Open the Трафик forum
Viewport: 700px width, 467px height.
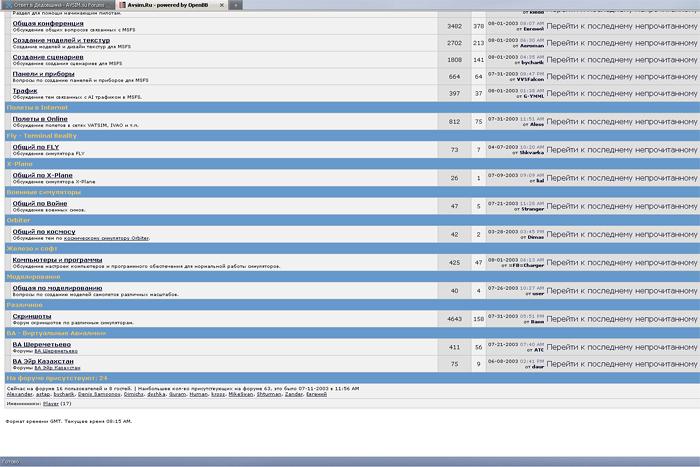(25, 91)
